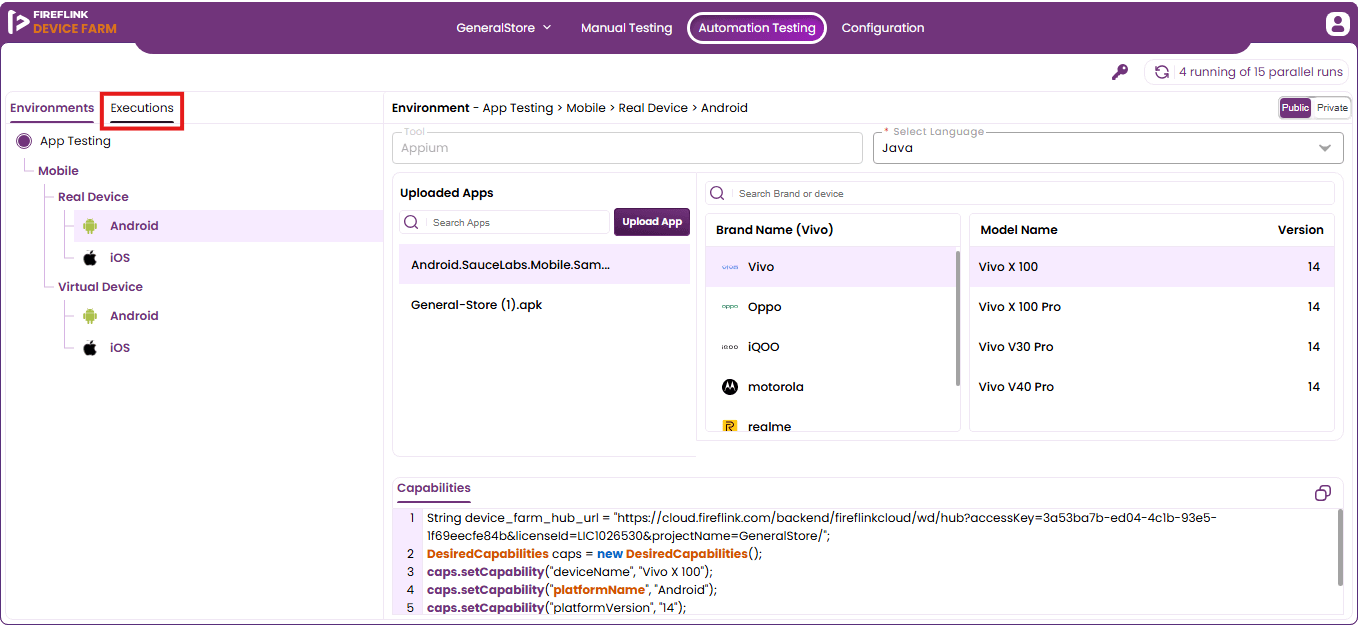Focus the Search Apps input field
Screen dimensions: 1361x626
tap(504, 222)
